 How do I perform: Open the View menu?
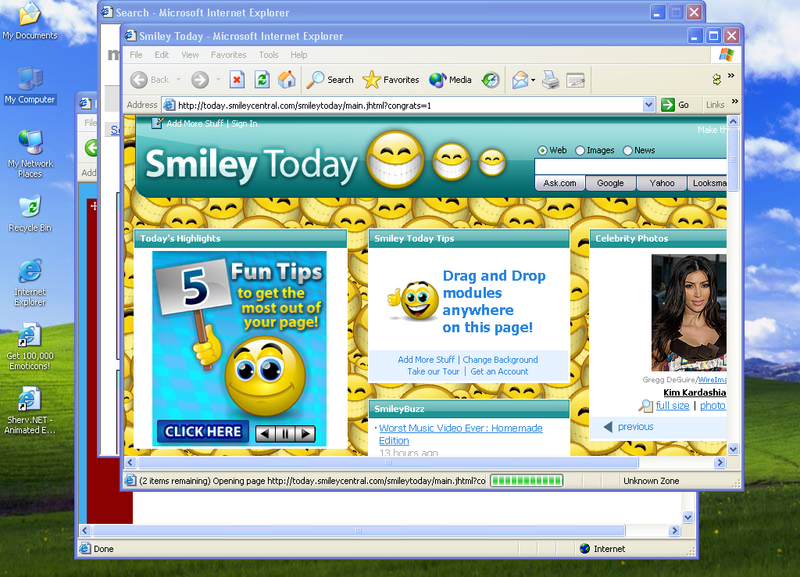coord(190,55)
